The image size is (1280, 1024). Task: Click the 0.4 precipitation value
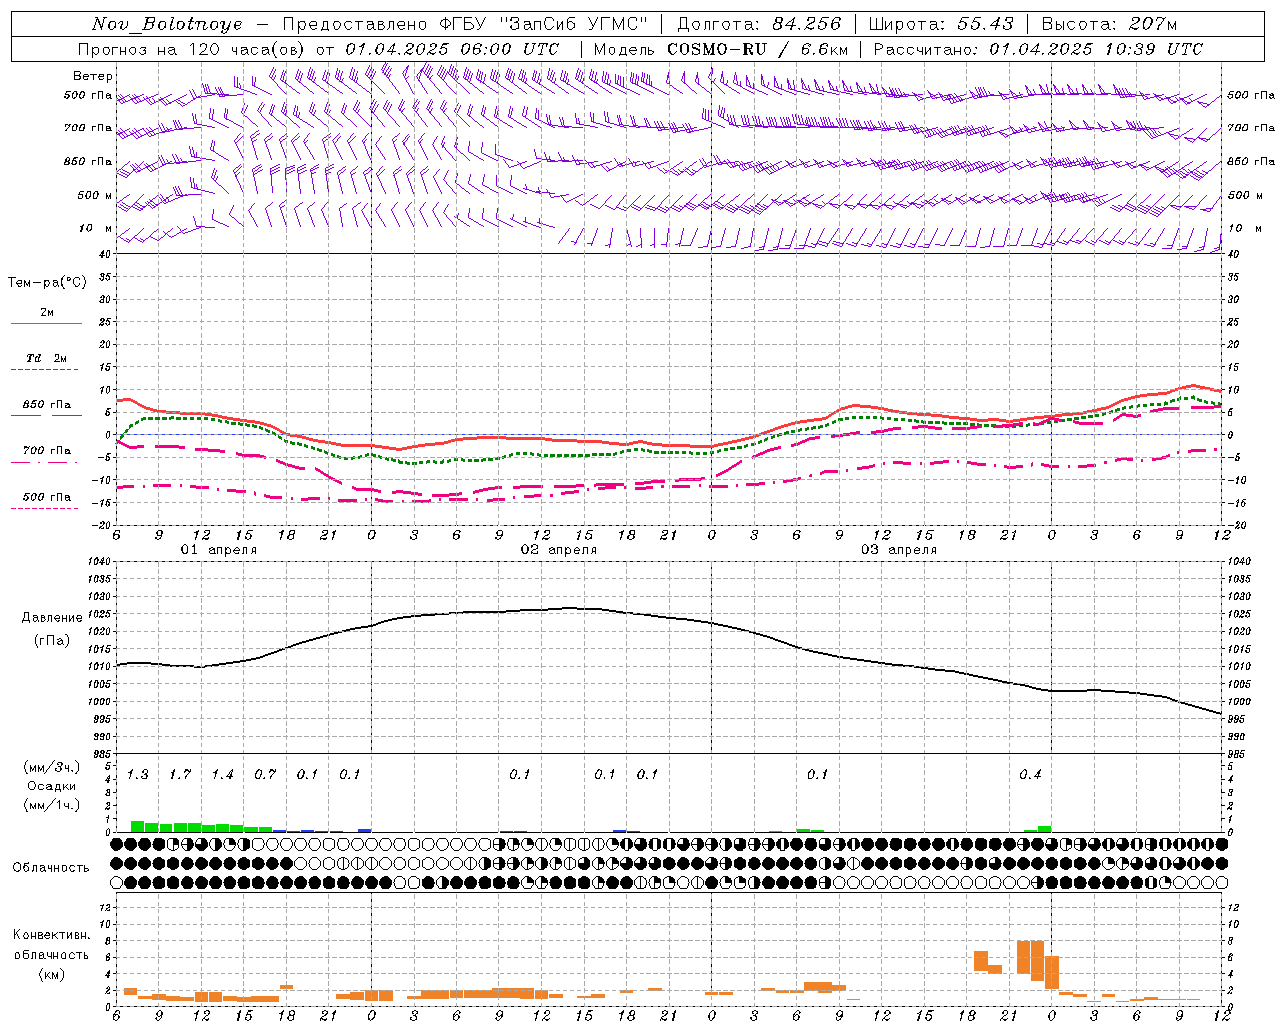1030,774
